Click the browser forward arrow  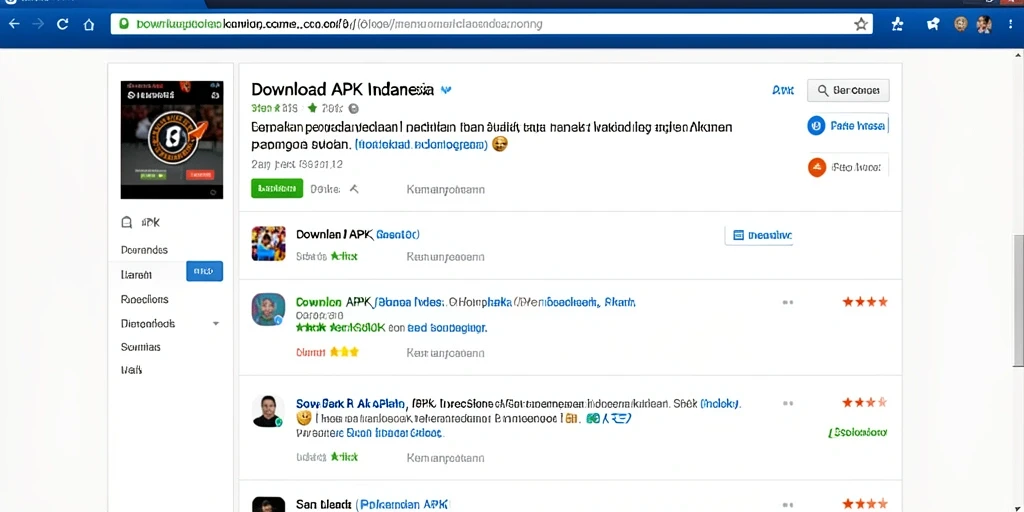pos(39,24)
